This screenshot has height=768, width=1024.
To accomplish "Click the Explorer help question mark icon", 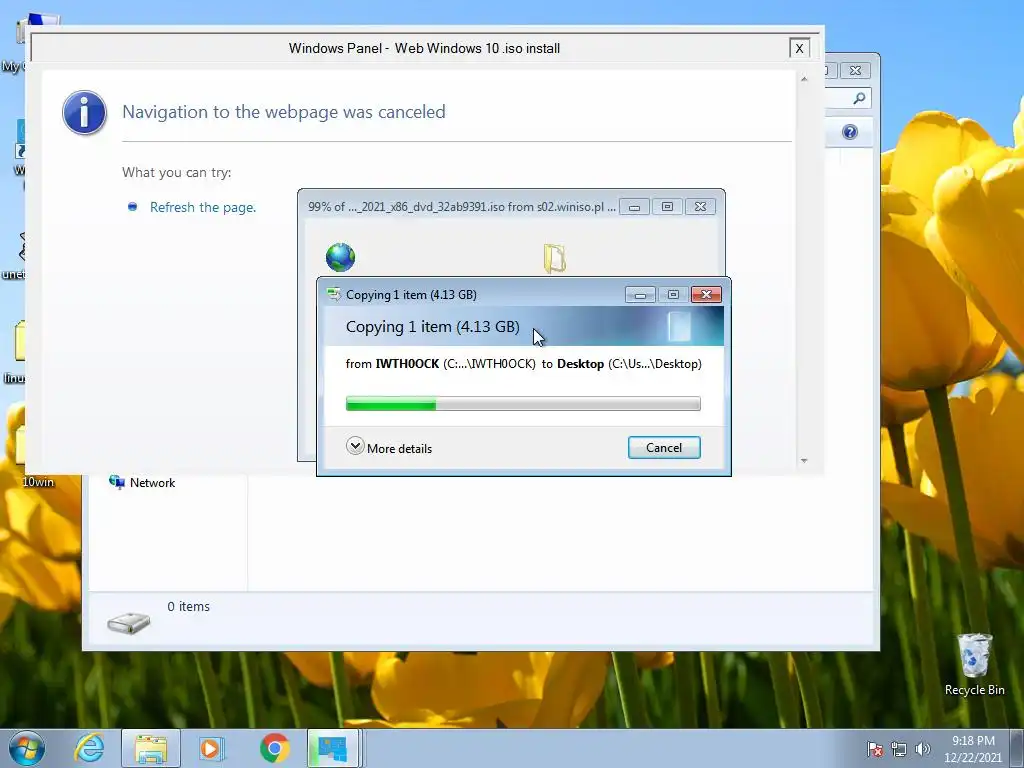I will (849, 133).
